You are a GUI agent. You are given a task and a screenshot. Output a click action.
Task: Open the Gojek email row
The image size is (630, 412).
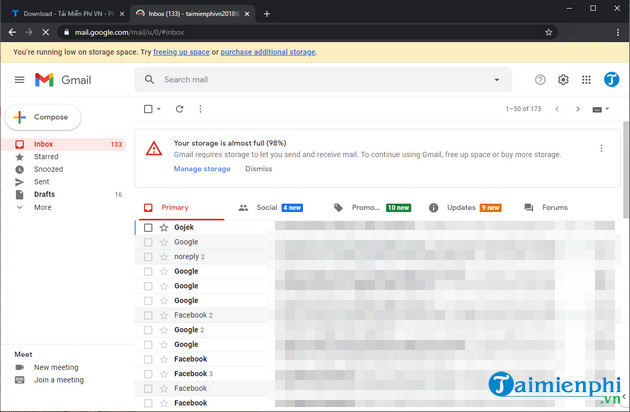(375, 228)
